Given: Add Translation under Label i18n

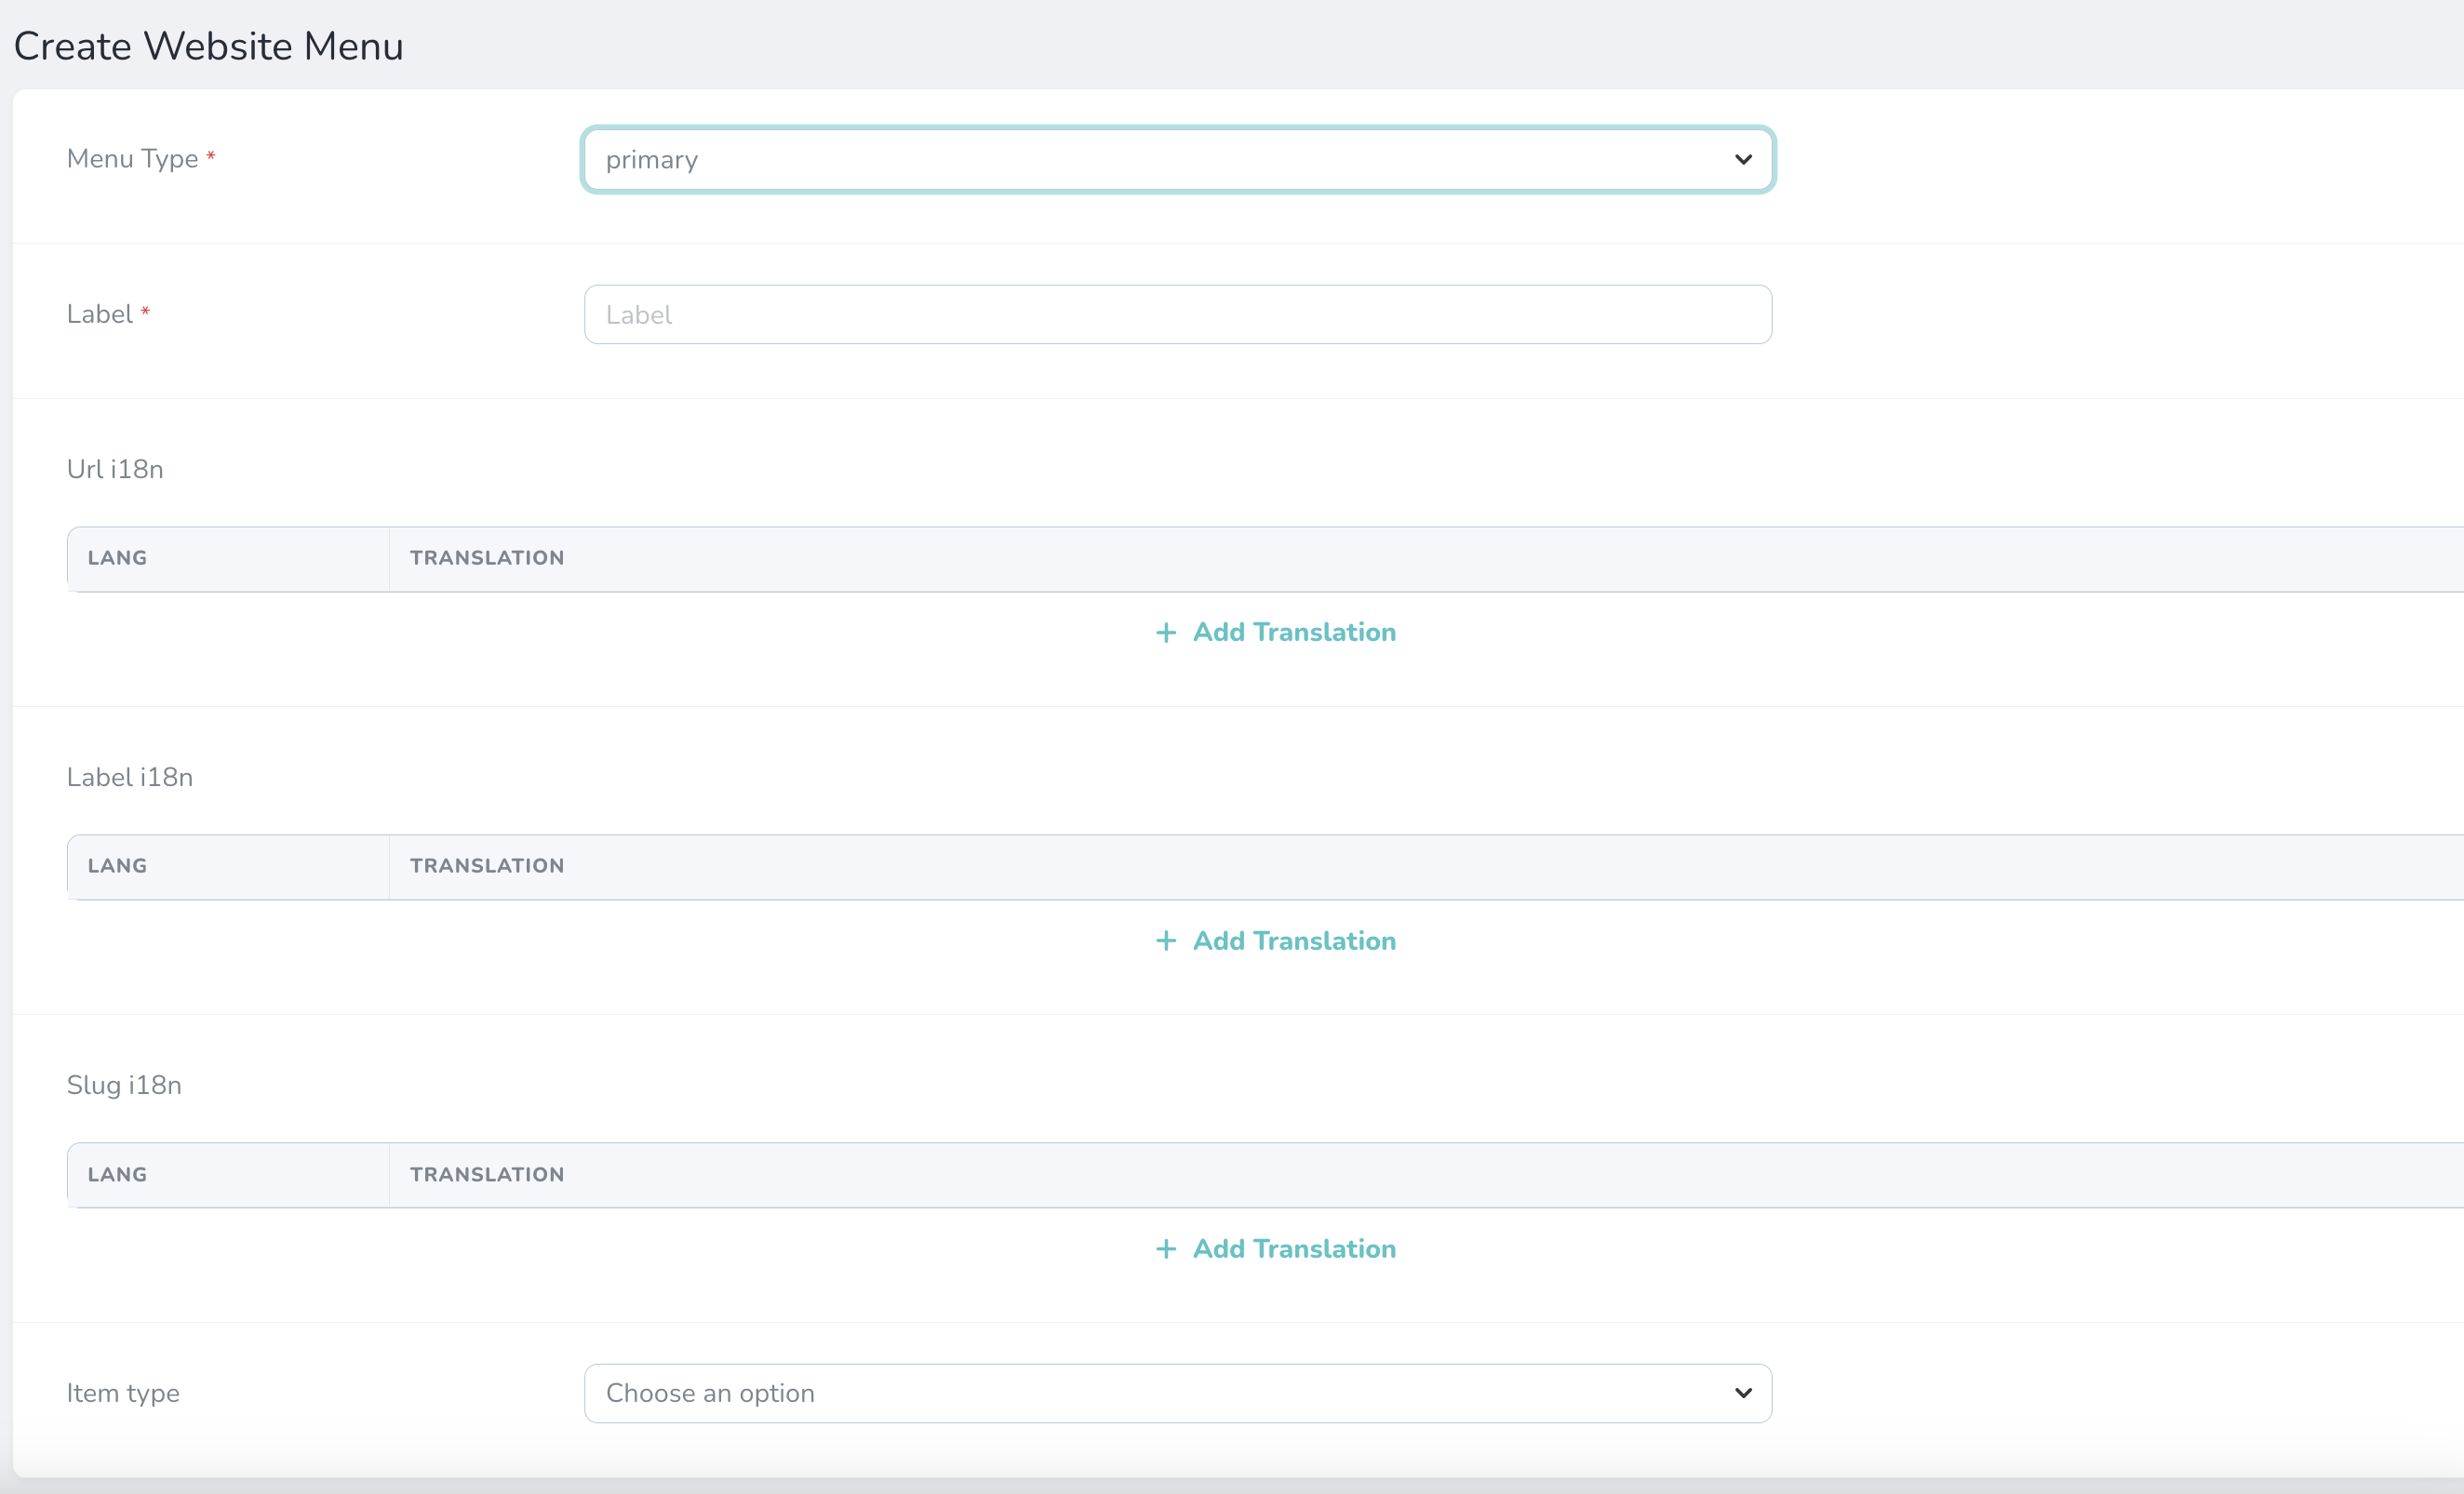Looking at the screenshot, I should click(x=1293, y=941).
